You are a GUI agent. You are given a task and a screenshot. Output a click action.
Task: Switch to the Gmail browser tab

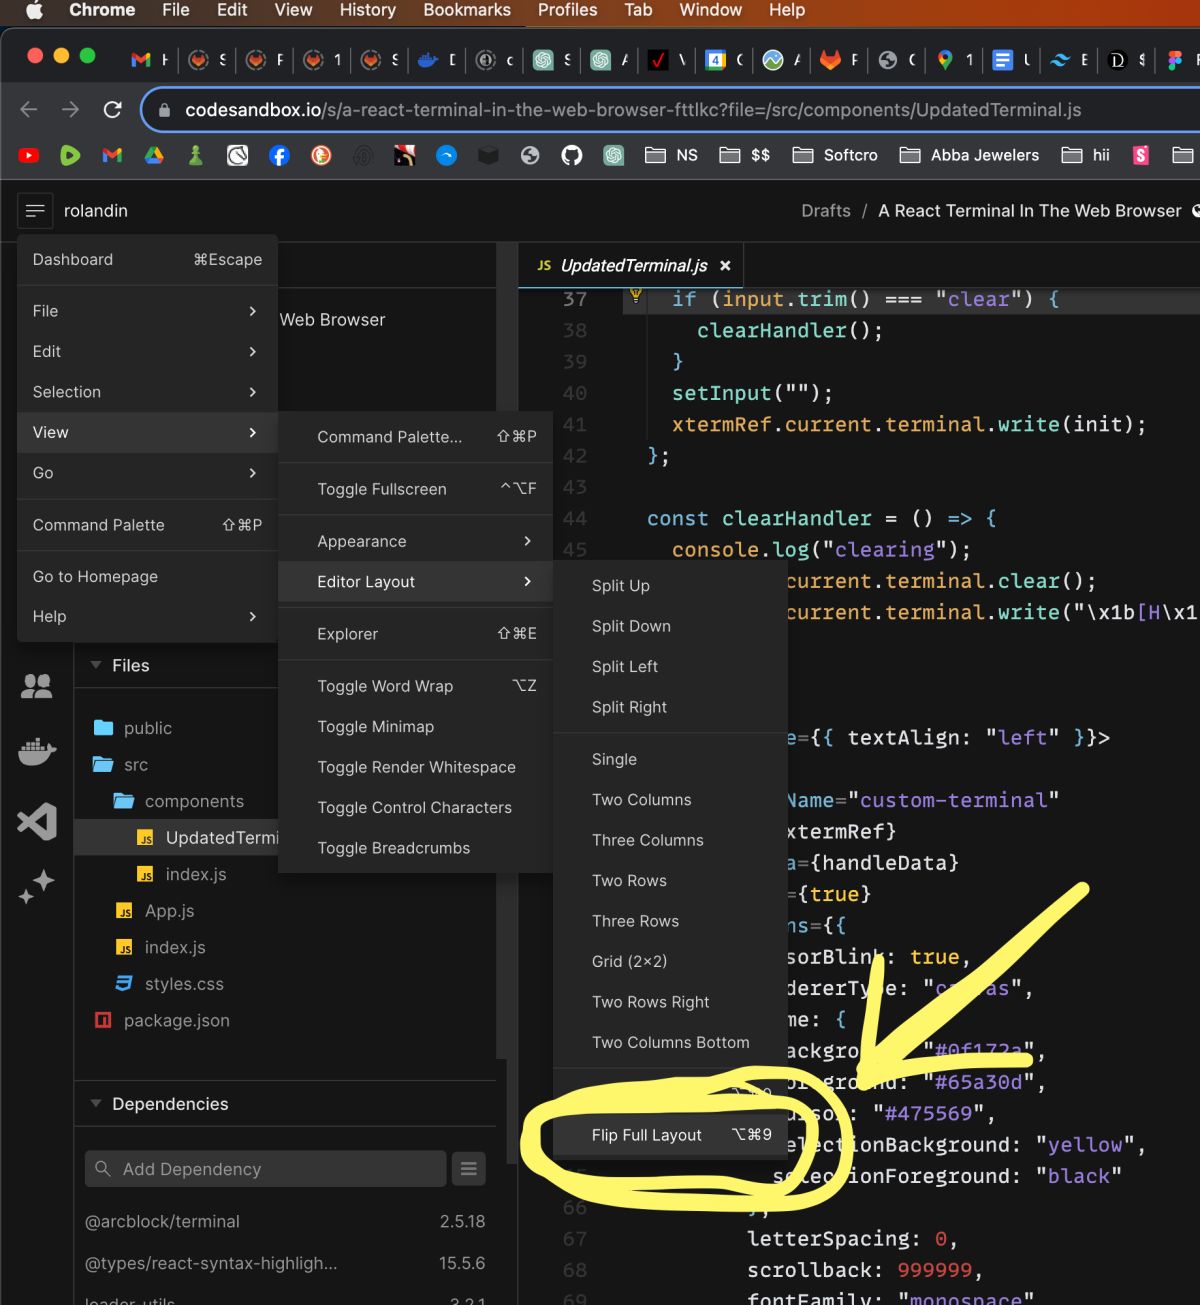click(x=149, y=60)
